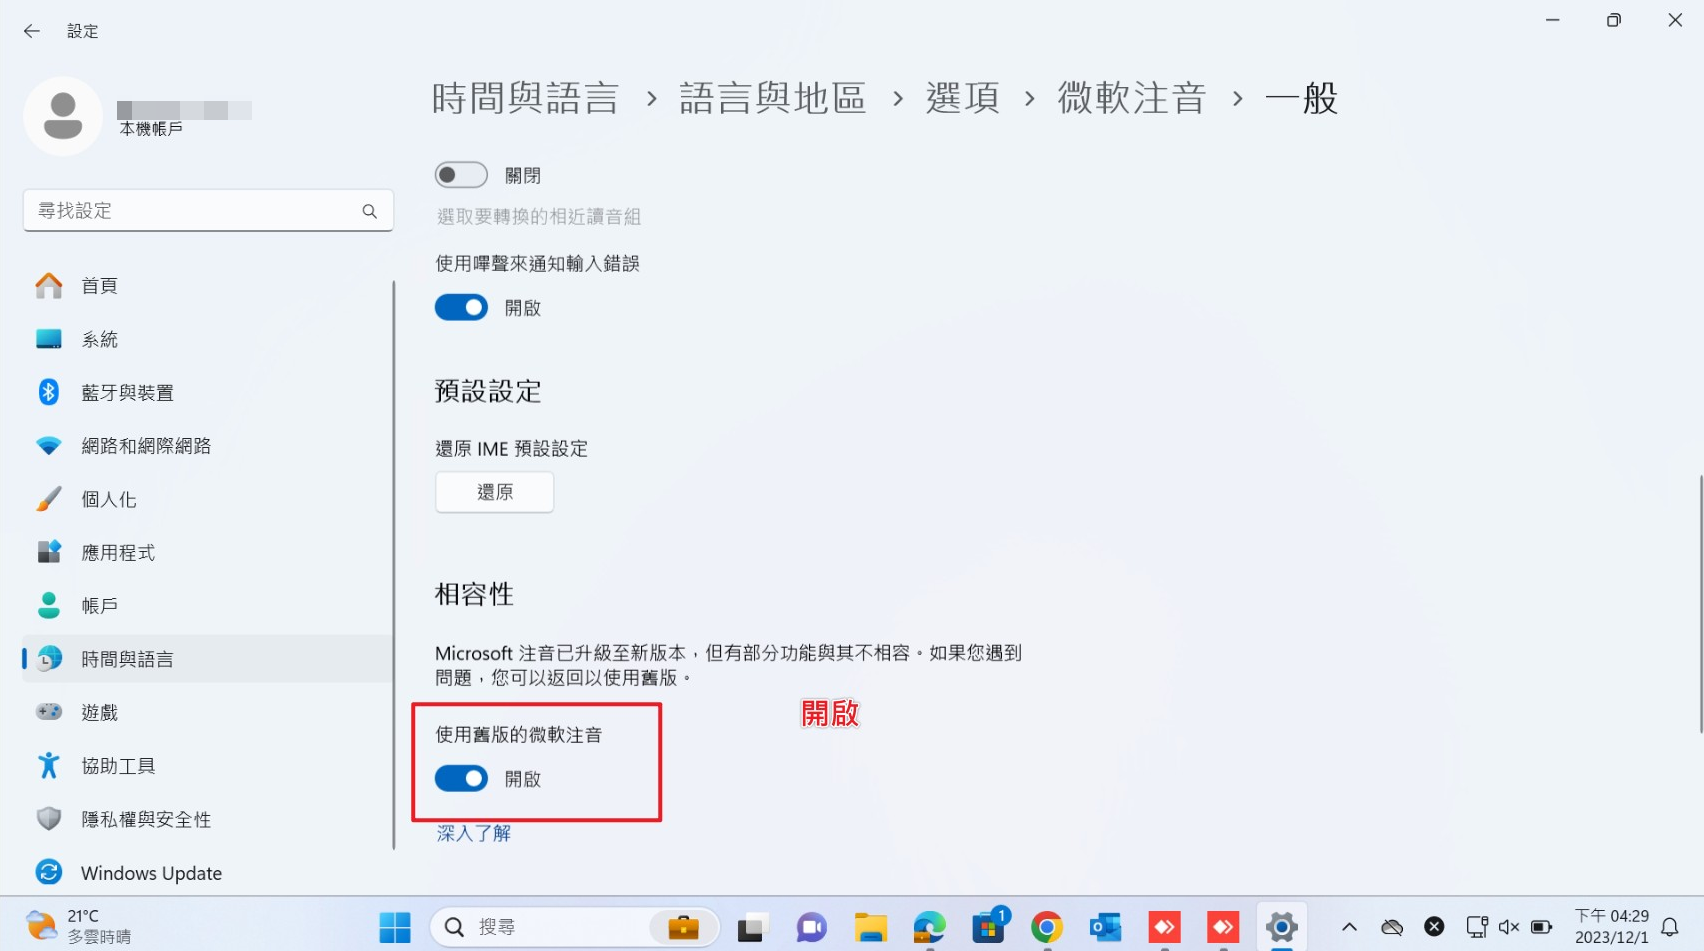
Task: Go to 語言與地區 in the breadcrumb
Action: pyautogui.click(x=772, y=98)
